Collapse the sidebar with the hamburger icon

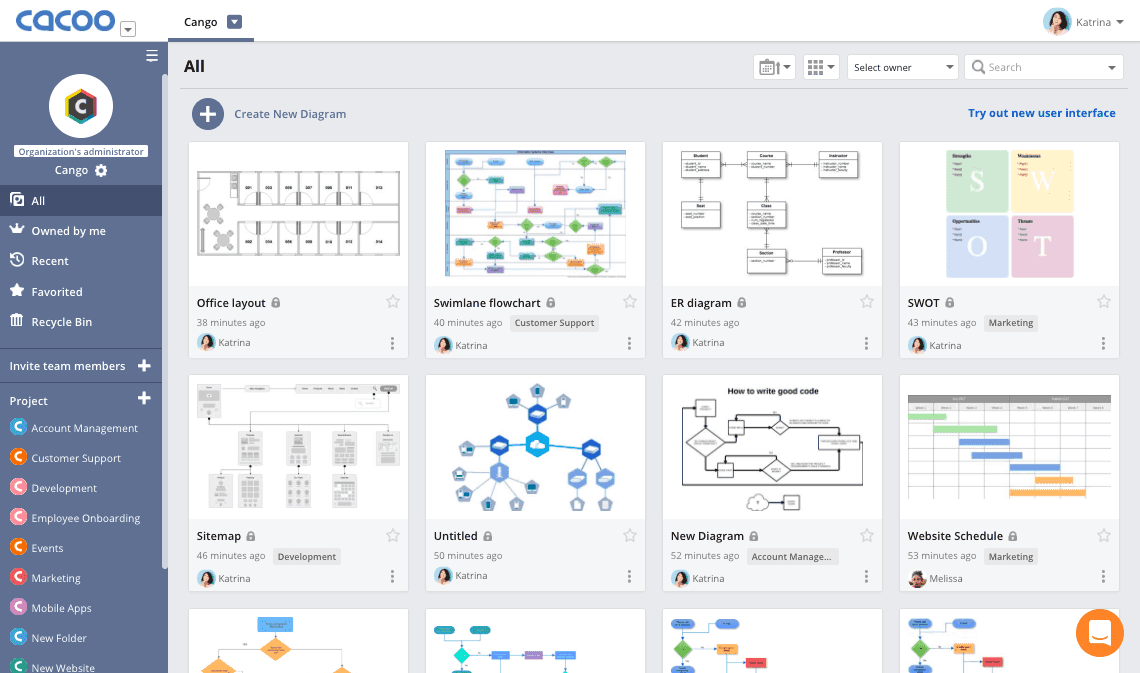coord(151,56)
